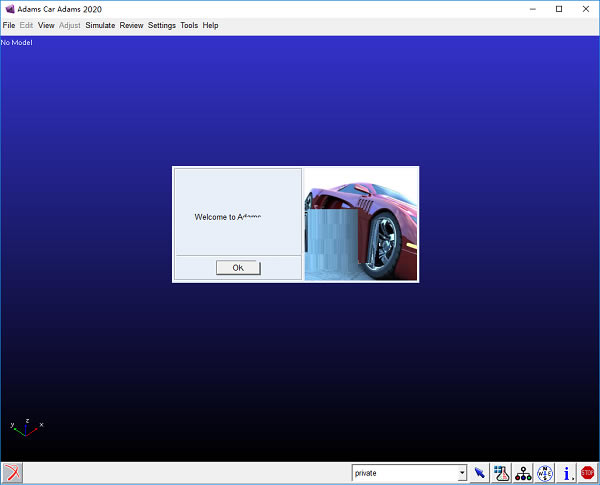Viewport: 600px width, 485px height.
Task: Click the select arrow tool icon
Action: pos(480,473)
